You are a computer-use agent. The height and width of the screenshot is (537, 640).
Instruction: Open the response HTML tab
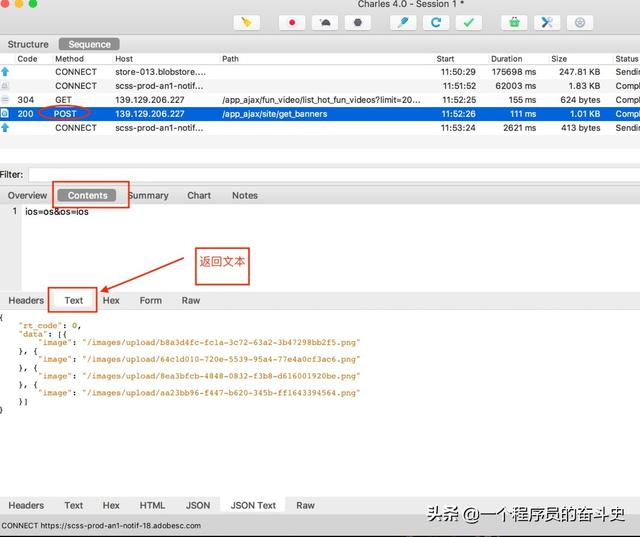(152, 505)
